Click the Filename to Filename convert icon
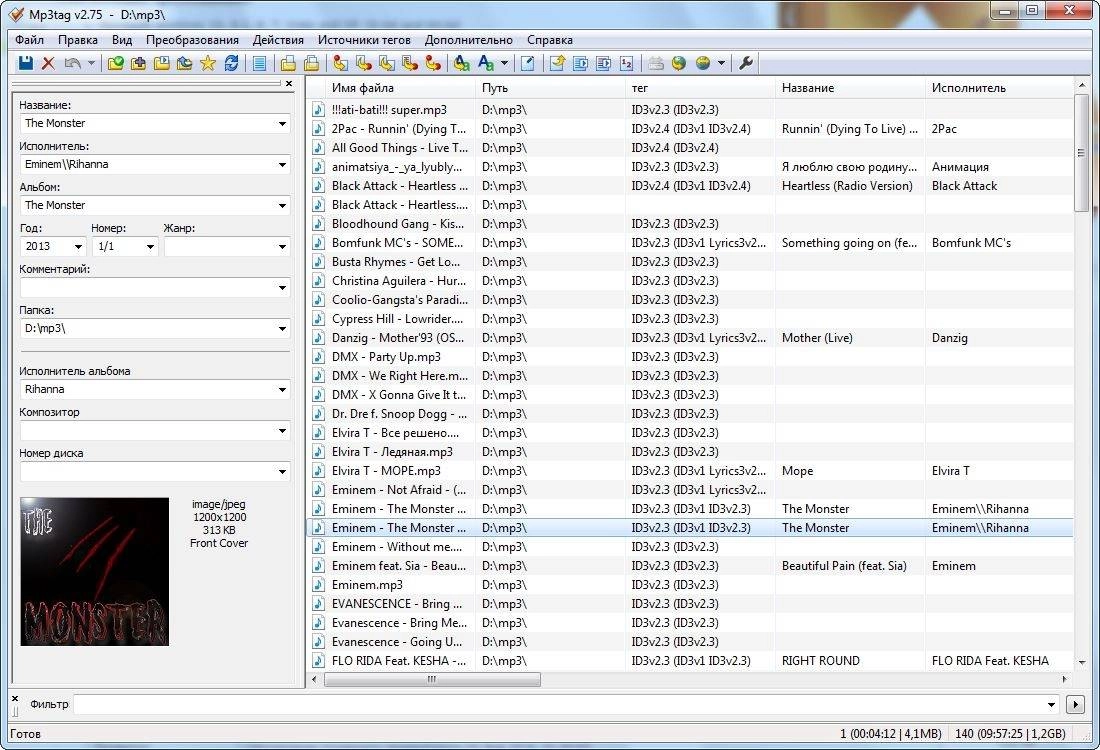The image size is (1100, 750). click(x=387, y=63)
